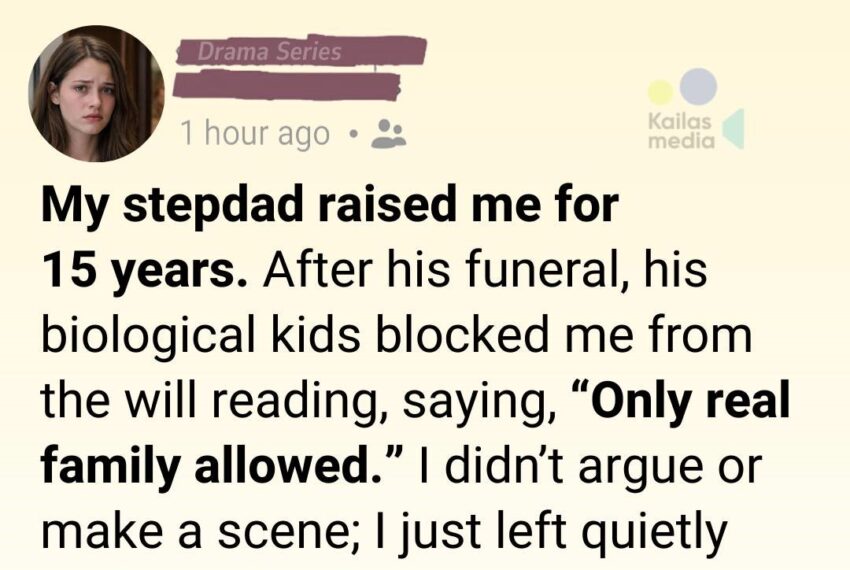Click the friends audience icon
The width and height of the screenshot is (850, 570).
[387, 134]
